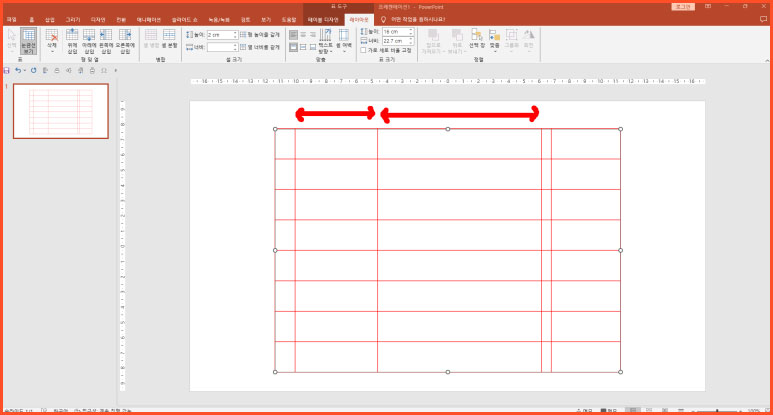Image resolution: width=773 pixels, height=415 pixels.
Task: Save with the quick access Save icon
Action: (7, 70)
